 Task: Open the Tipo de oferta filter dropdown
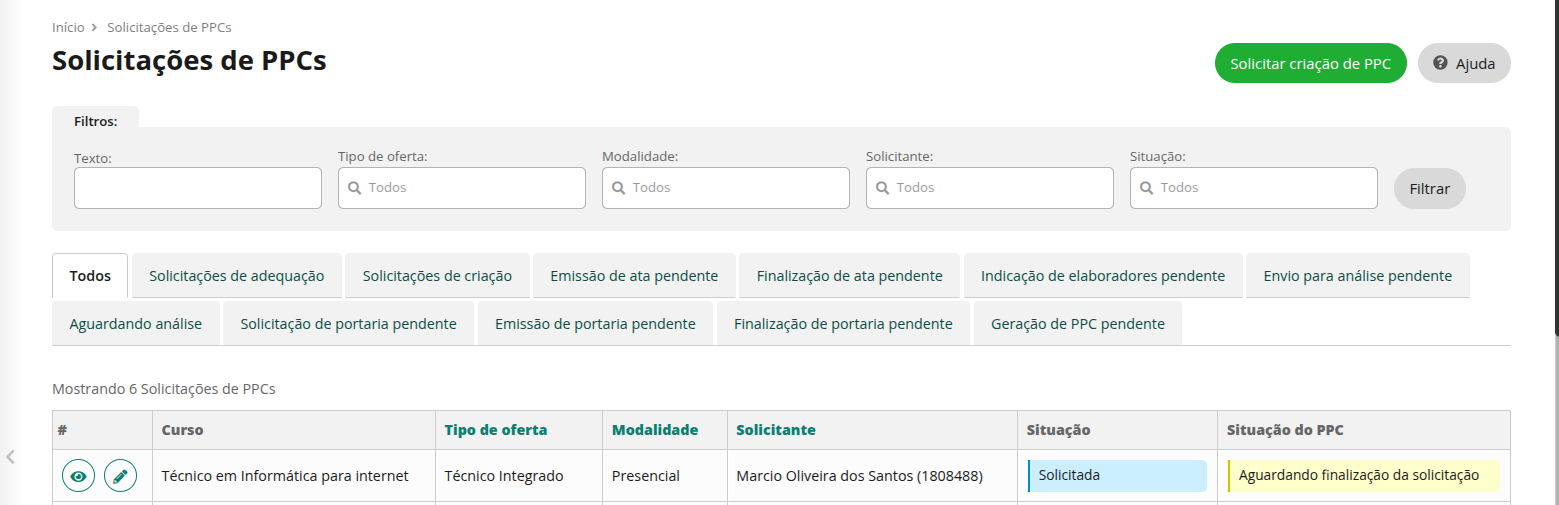(x=461, y=188)
